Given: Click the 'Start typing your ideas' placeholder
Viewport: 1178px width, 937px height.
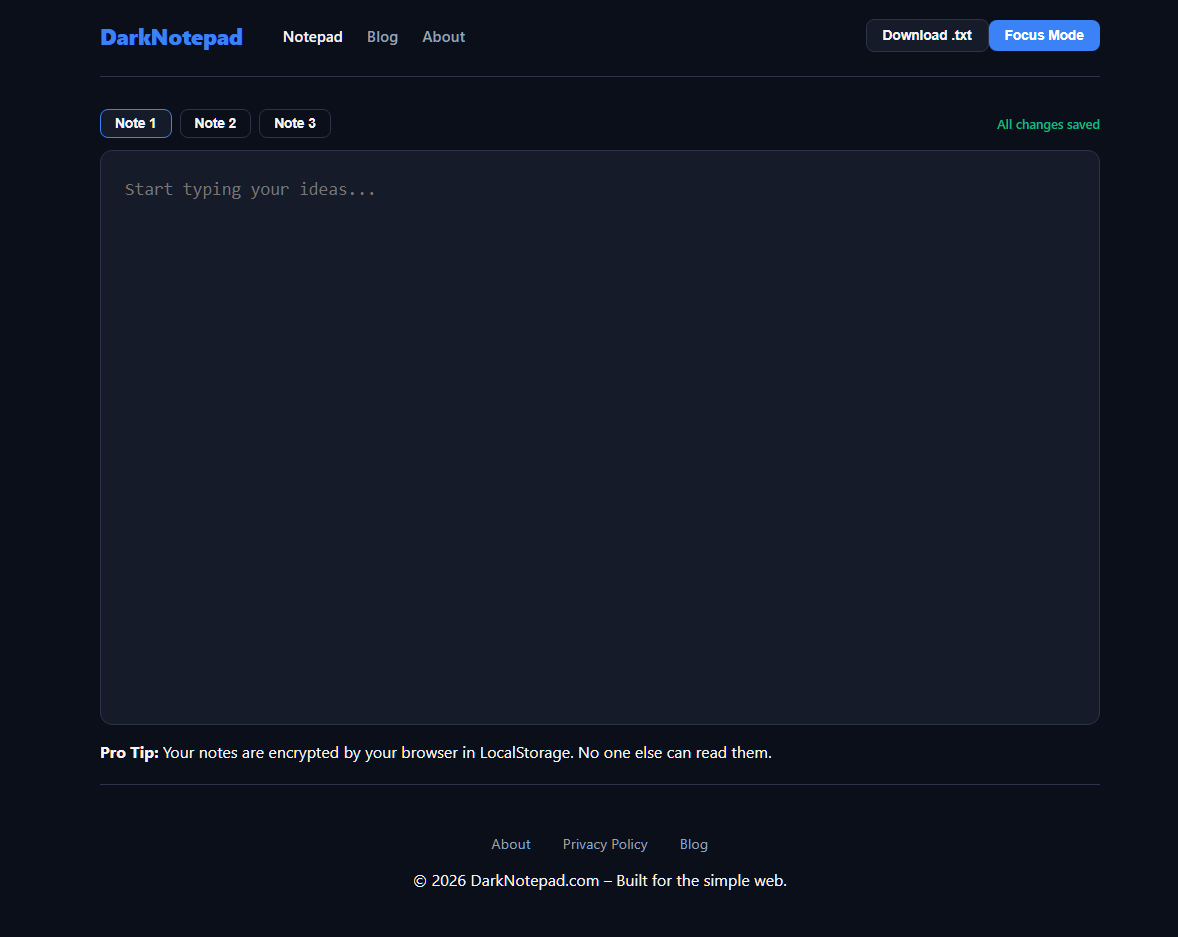Looking at the screenshot, I should coord(250,189).
